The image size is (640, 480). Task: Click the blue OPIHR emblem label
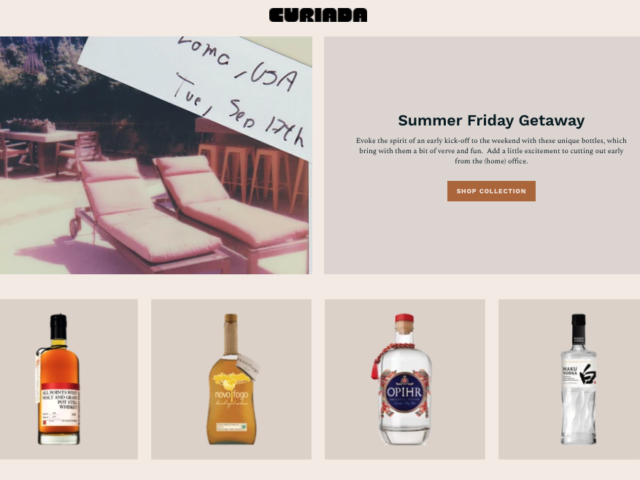point(404,392)
